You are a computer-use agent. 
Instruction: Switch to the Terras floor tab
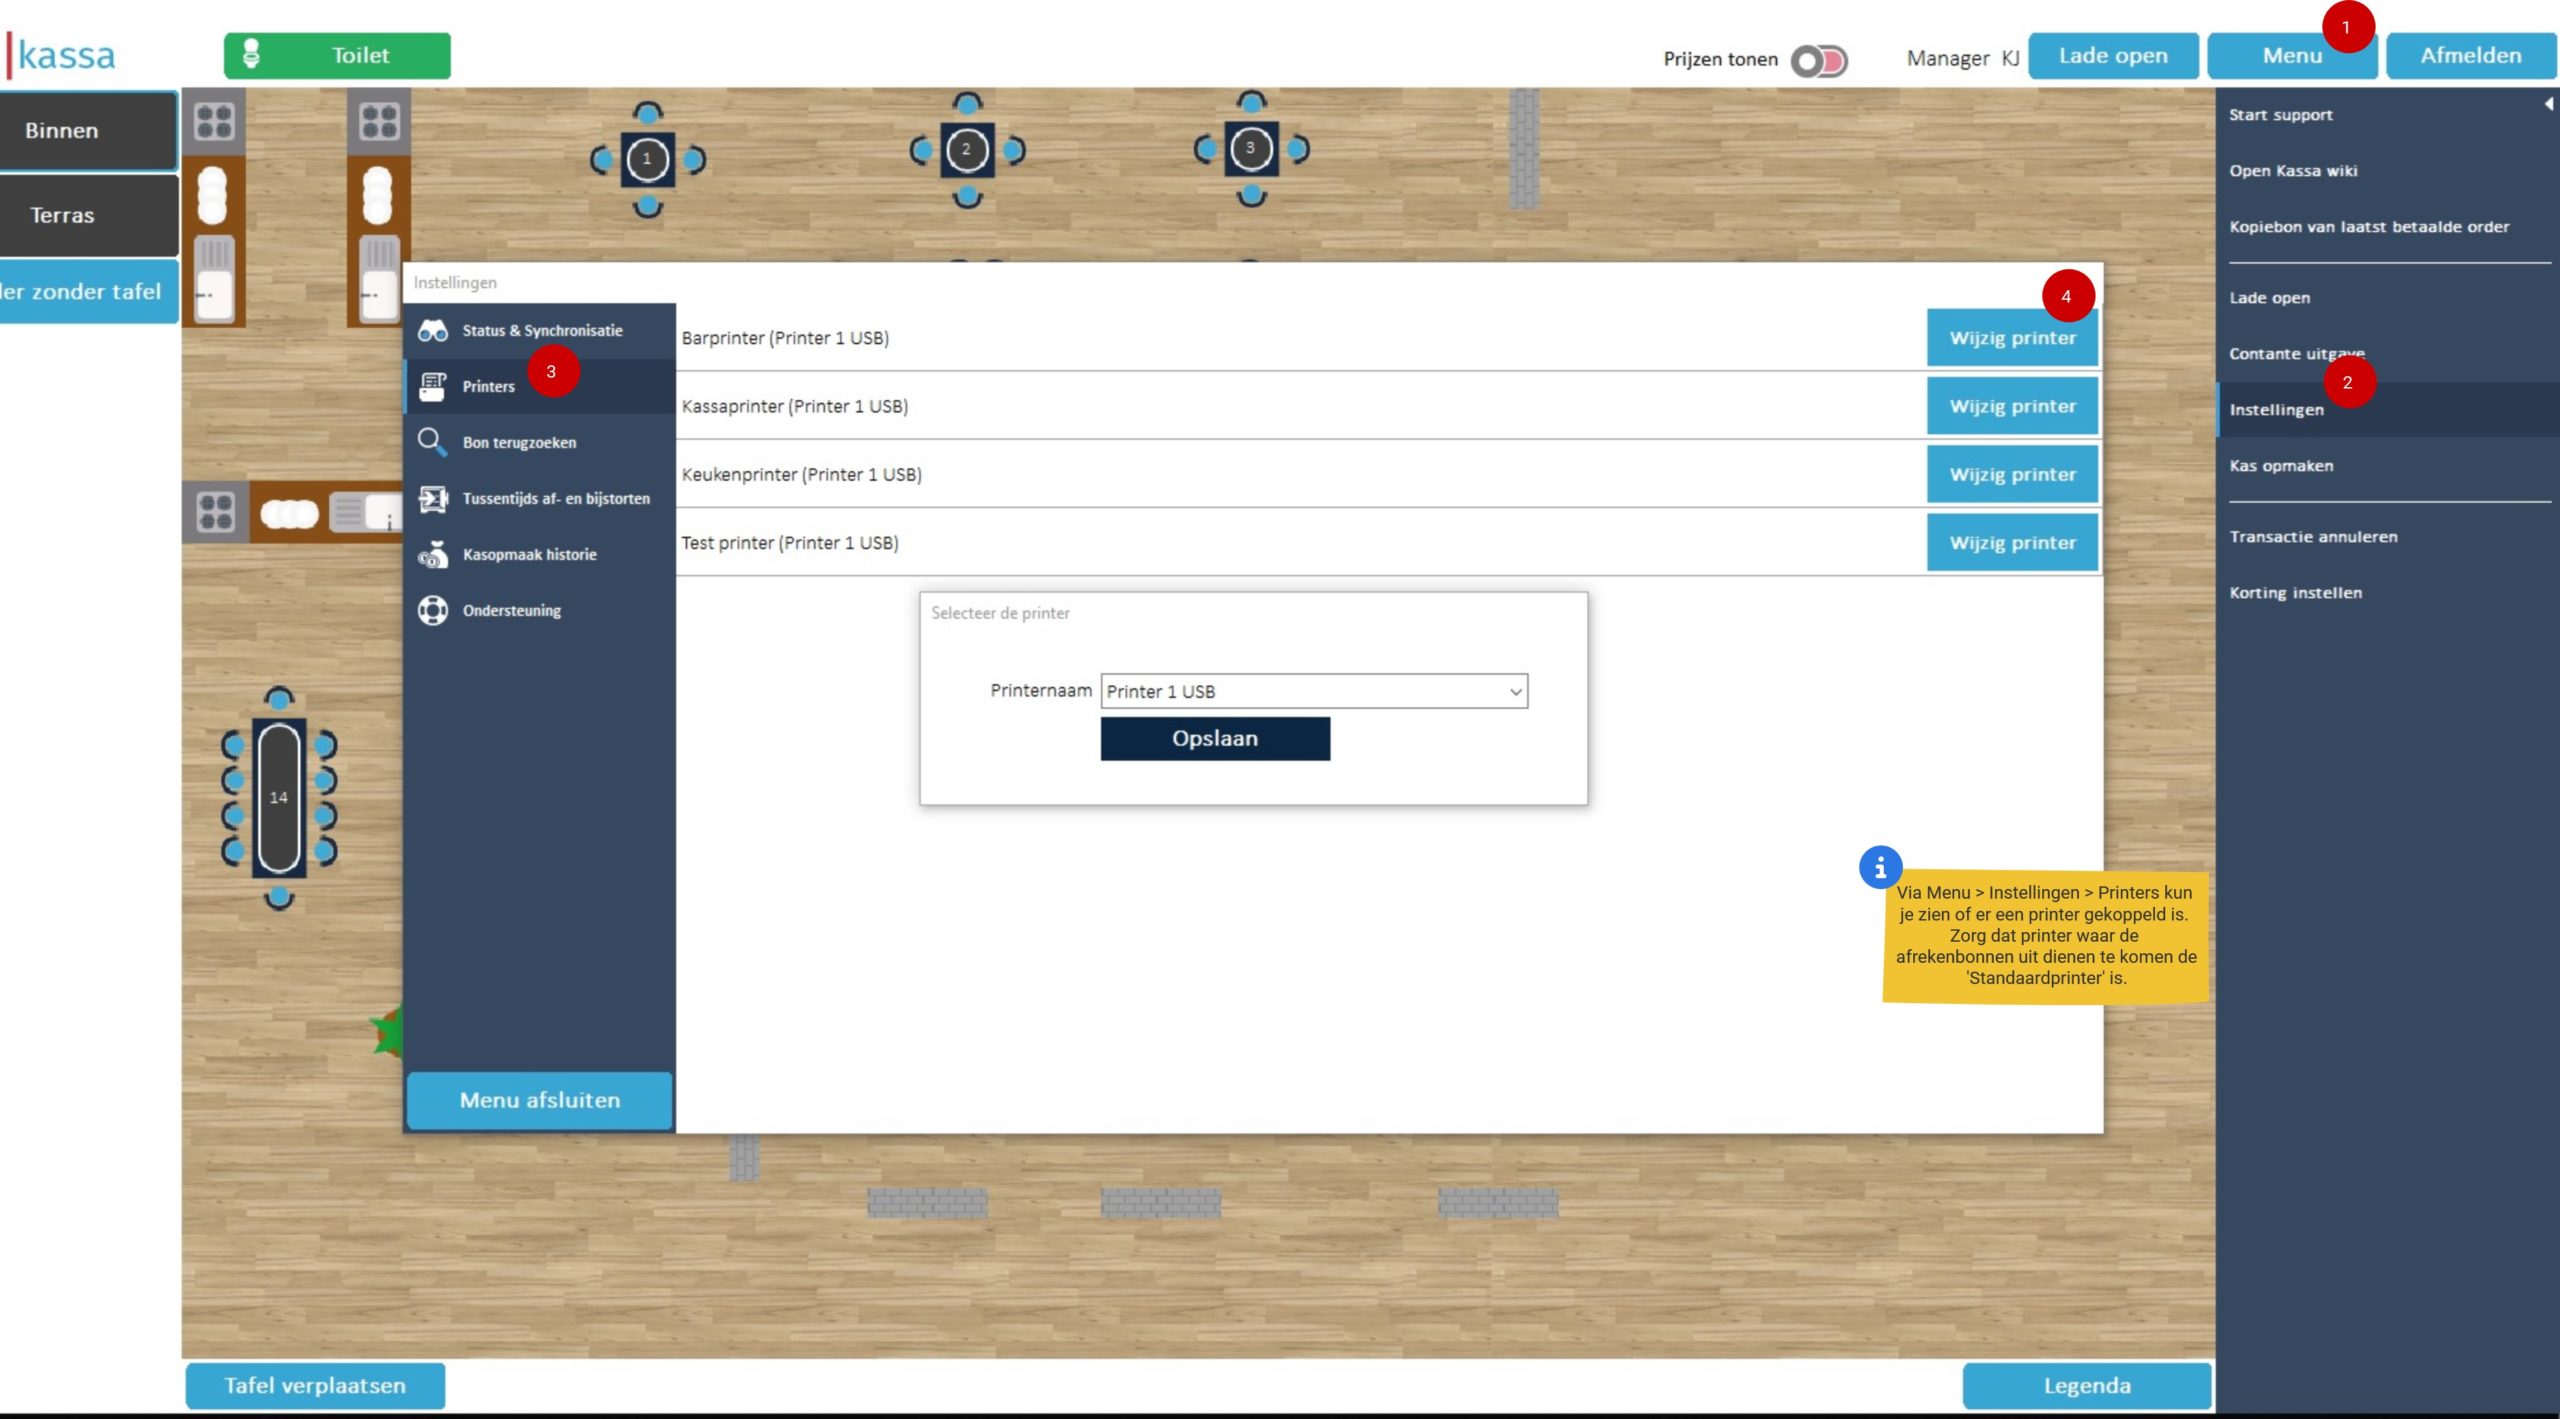click(x=62, y=215)
